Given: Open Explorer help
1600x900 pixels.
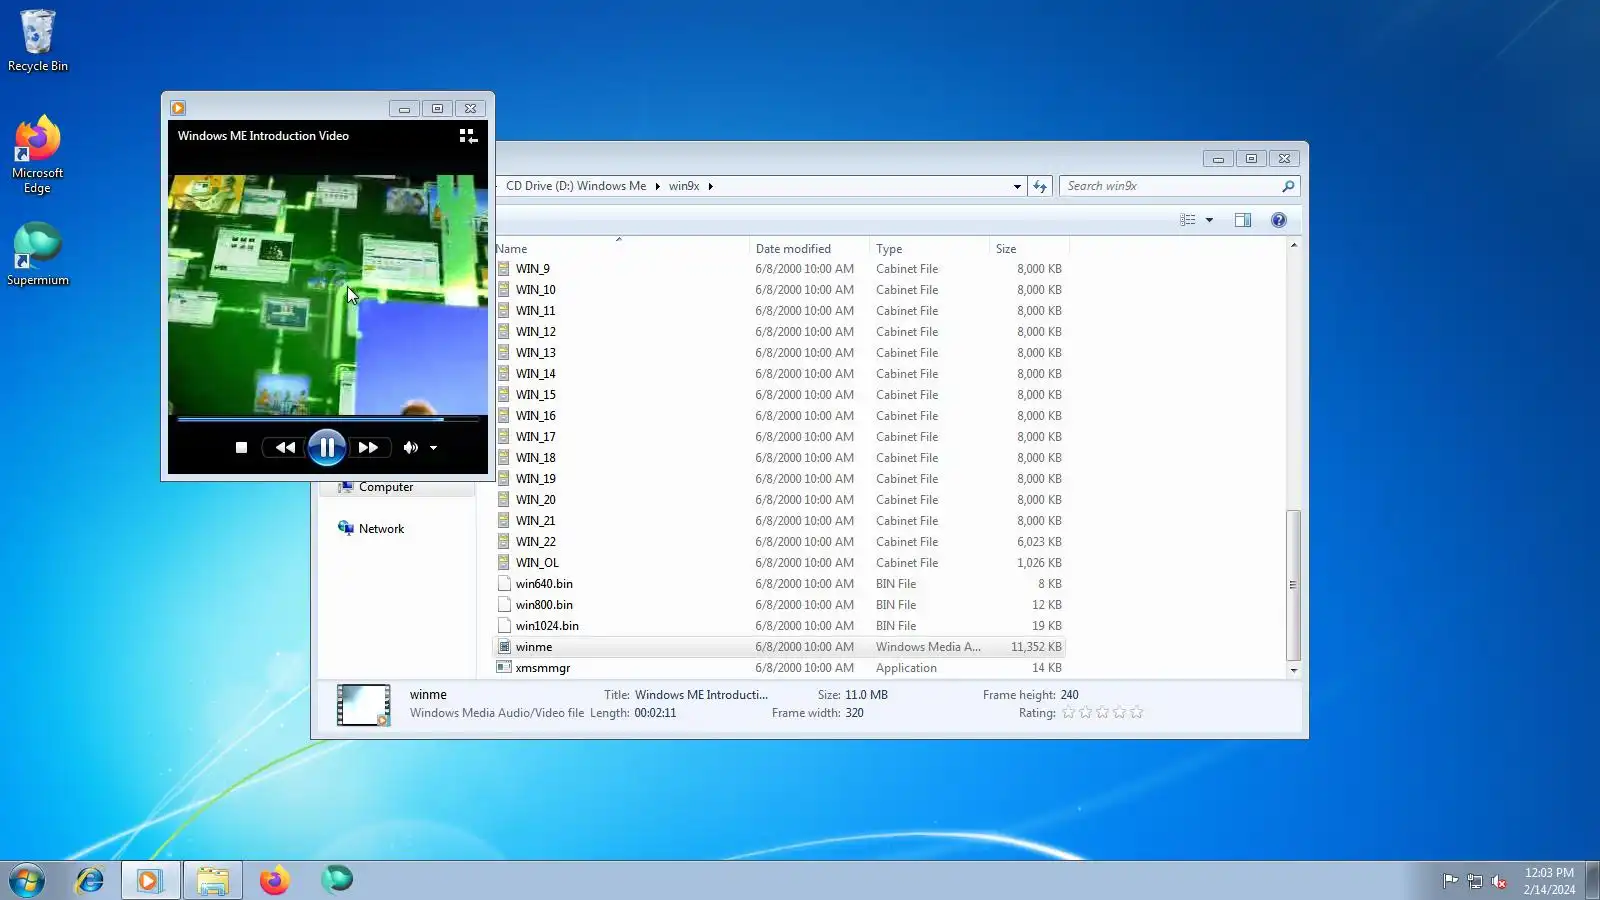Looking at the screenshot, I should [x=1278, y=220].
